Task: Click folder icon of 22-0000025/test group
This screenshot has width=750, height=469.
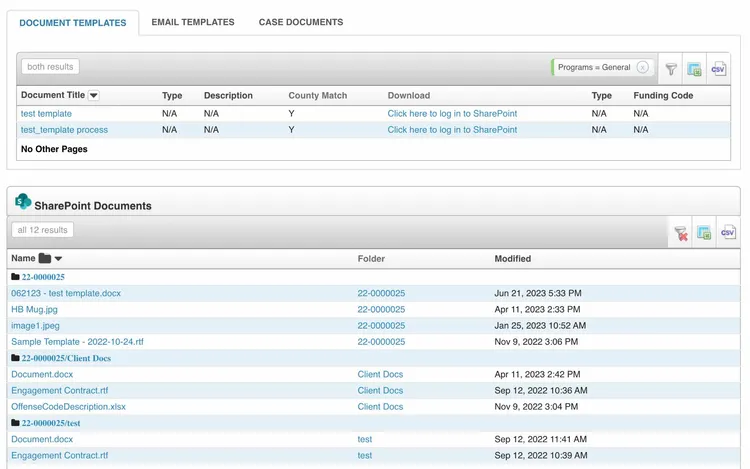Action: tap(15, 423)
